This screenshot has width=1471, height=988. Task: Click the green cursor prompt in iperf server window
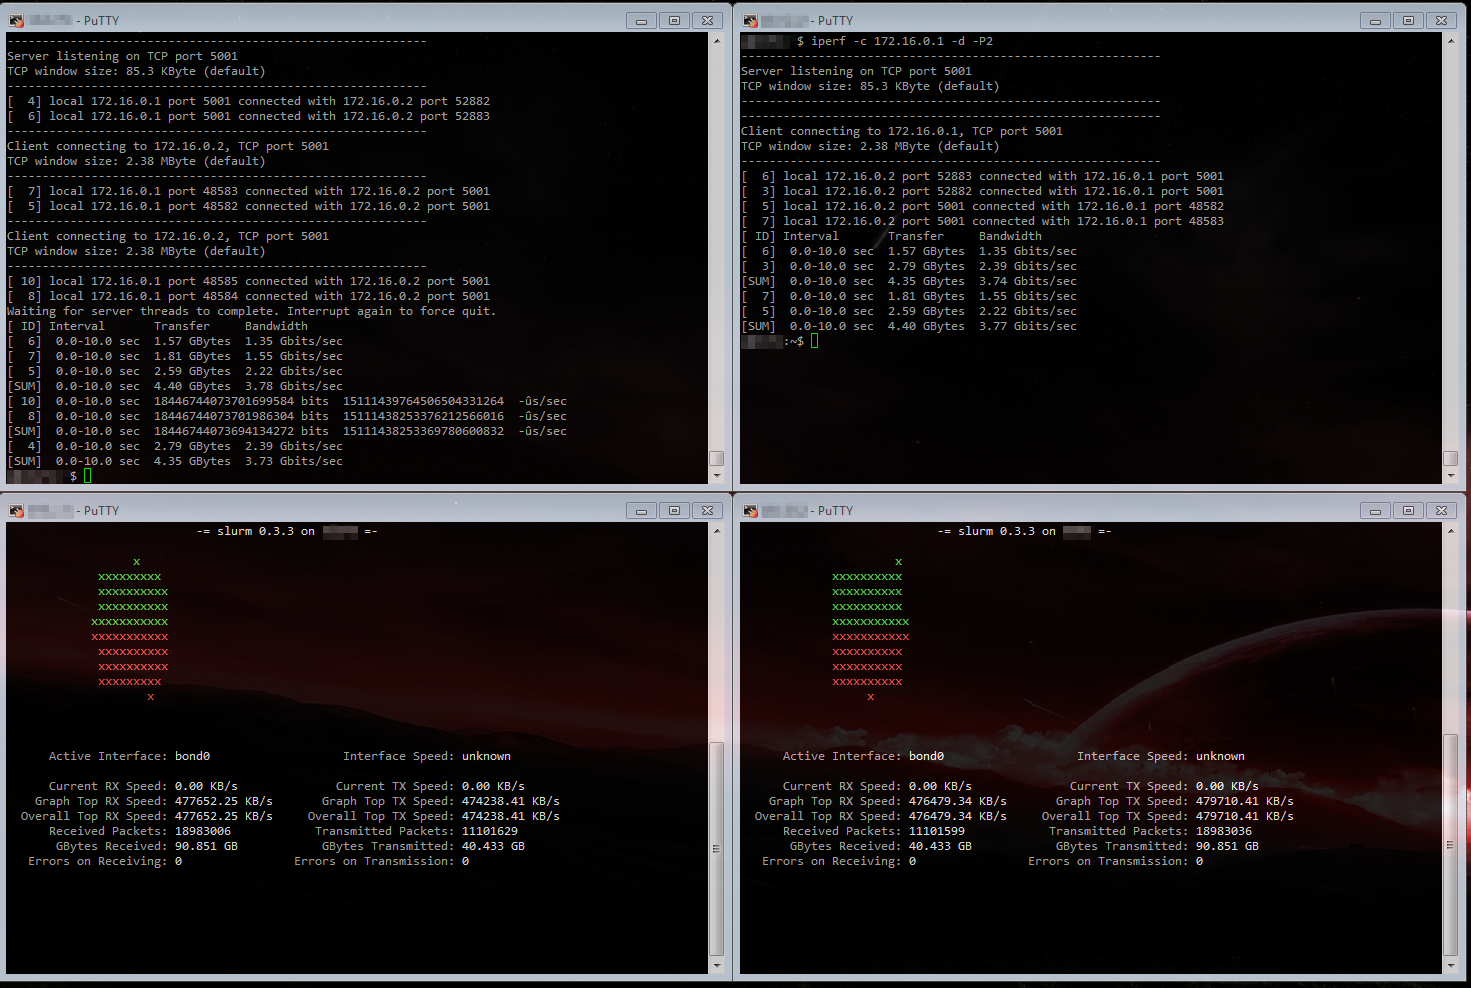(87, 476)
